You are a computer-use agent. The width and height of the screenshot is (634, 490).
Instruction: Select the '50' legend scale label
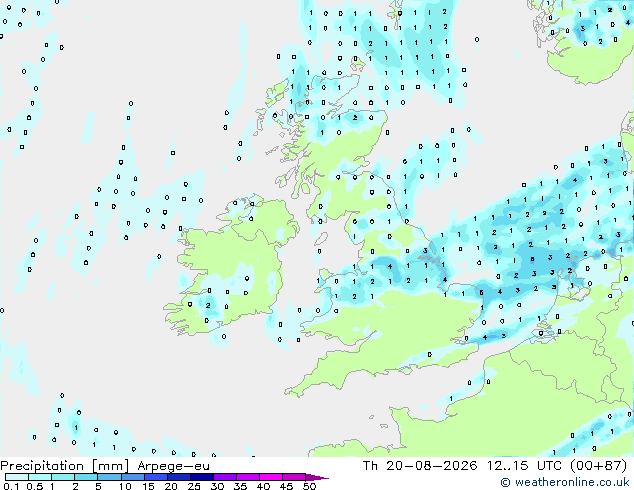(309, 486)
